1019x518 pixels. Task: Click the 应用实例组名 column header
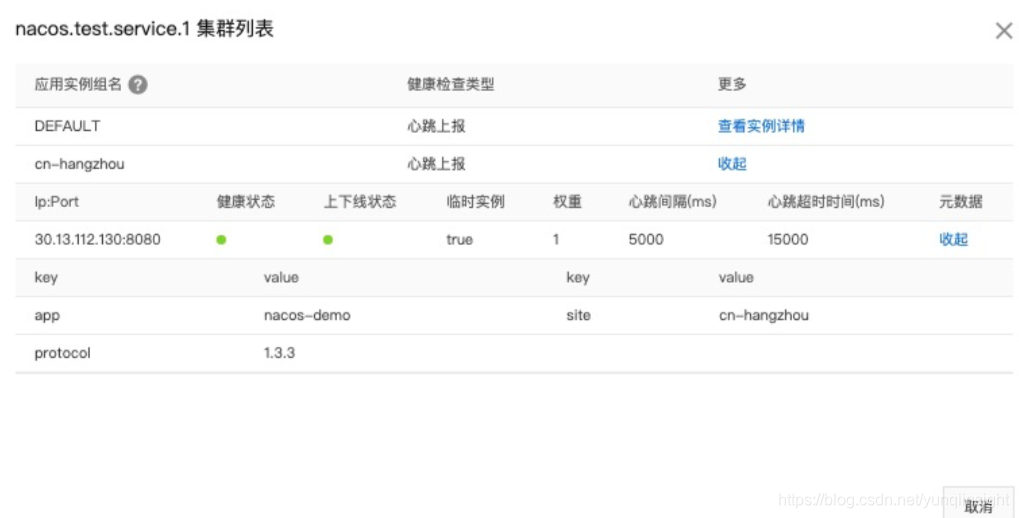click(x=78, y=84)
